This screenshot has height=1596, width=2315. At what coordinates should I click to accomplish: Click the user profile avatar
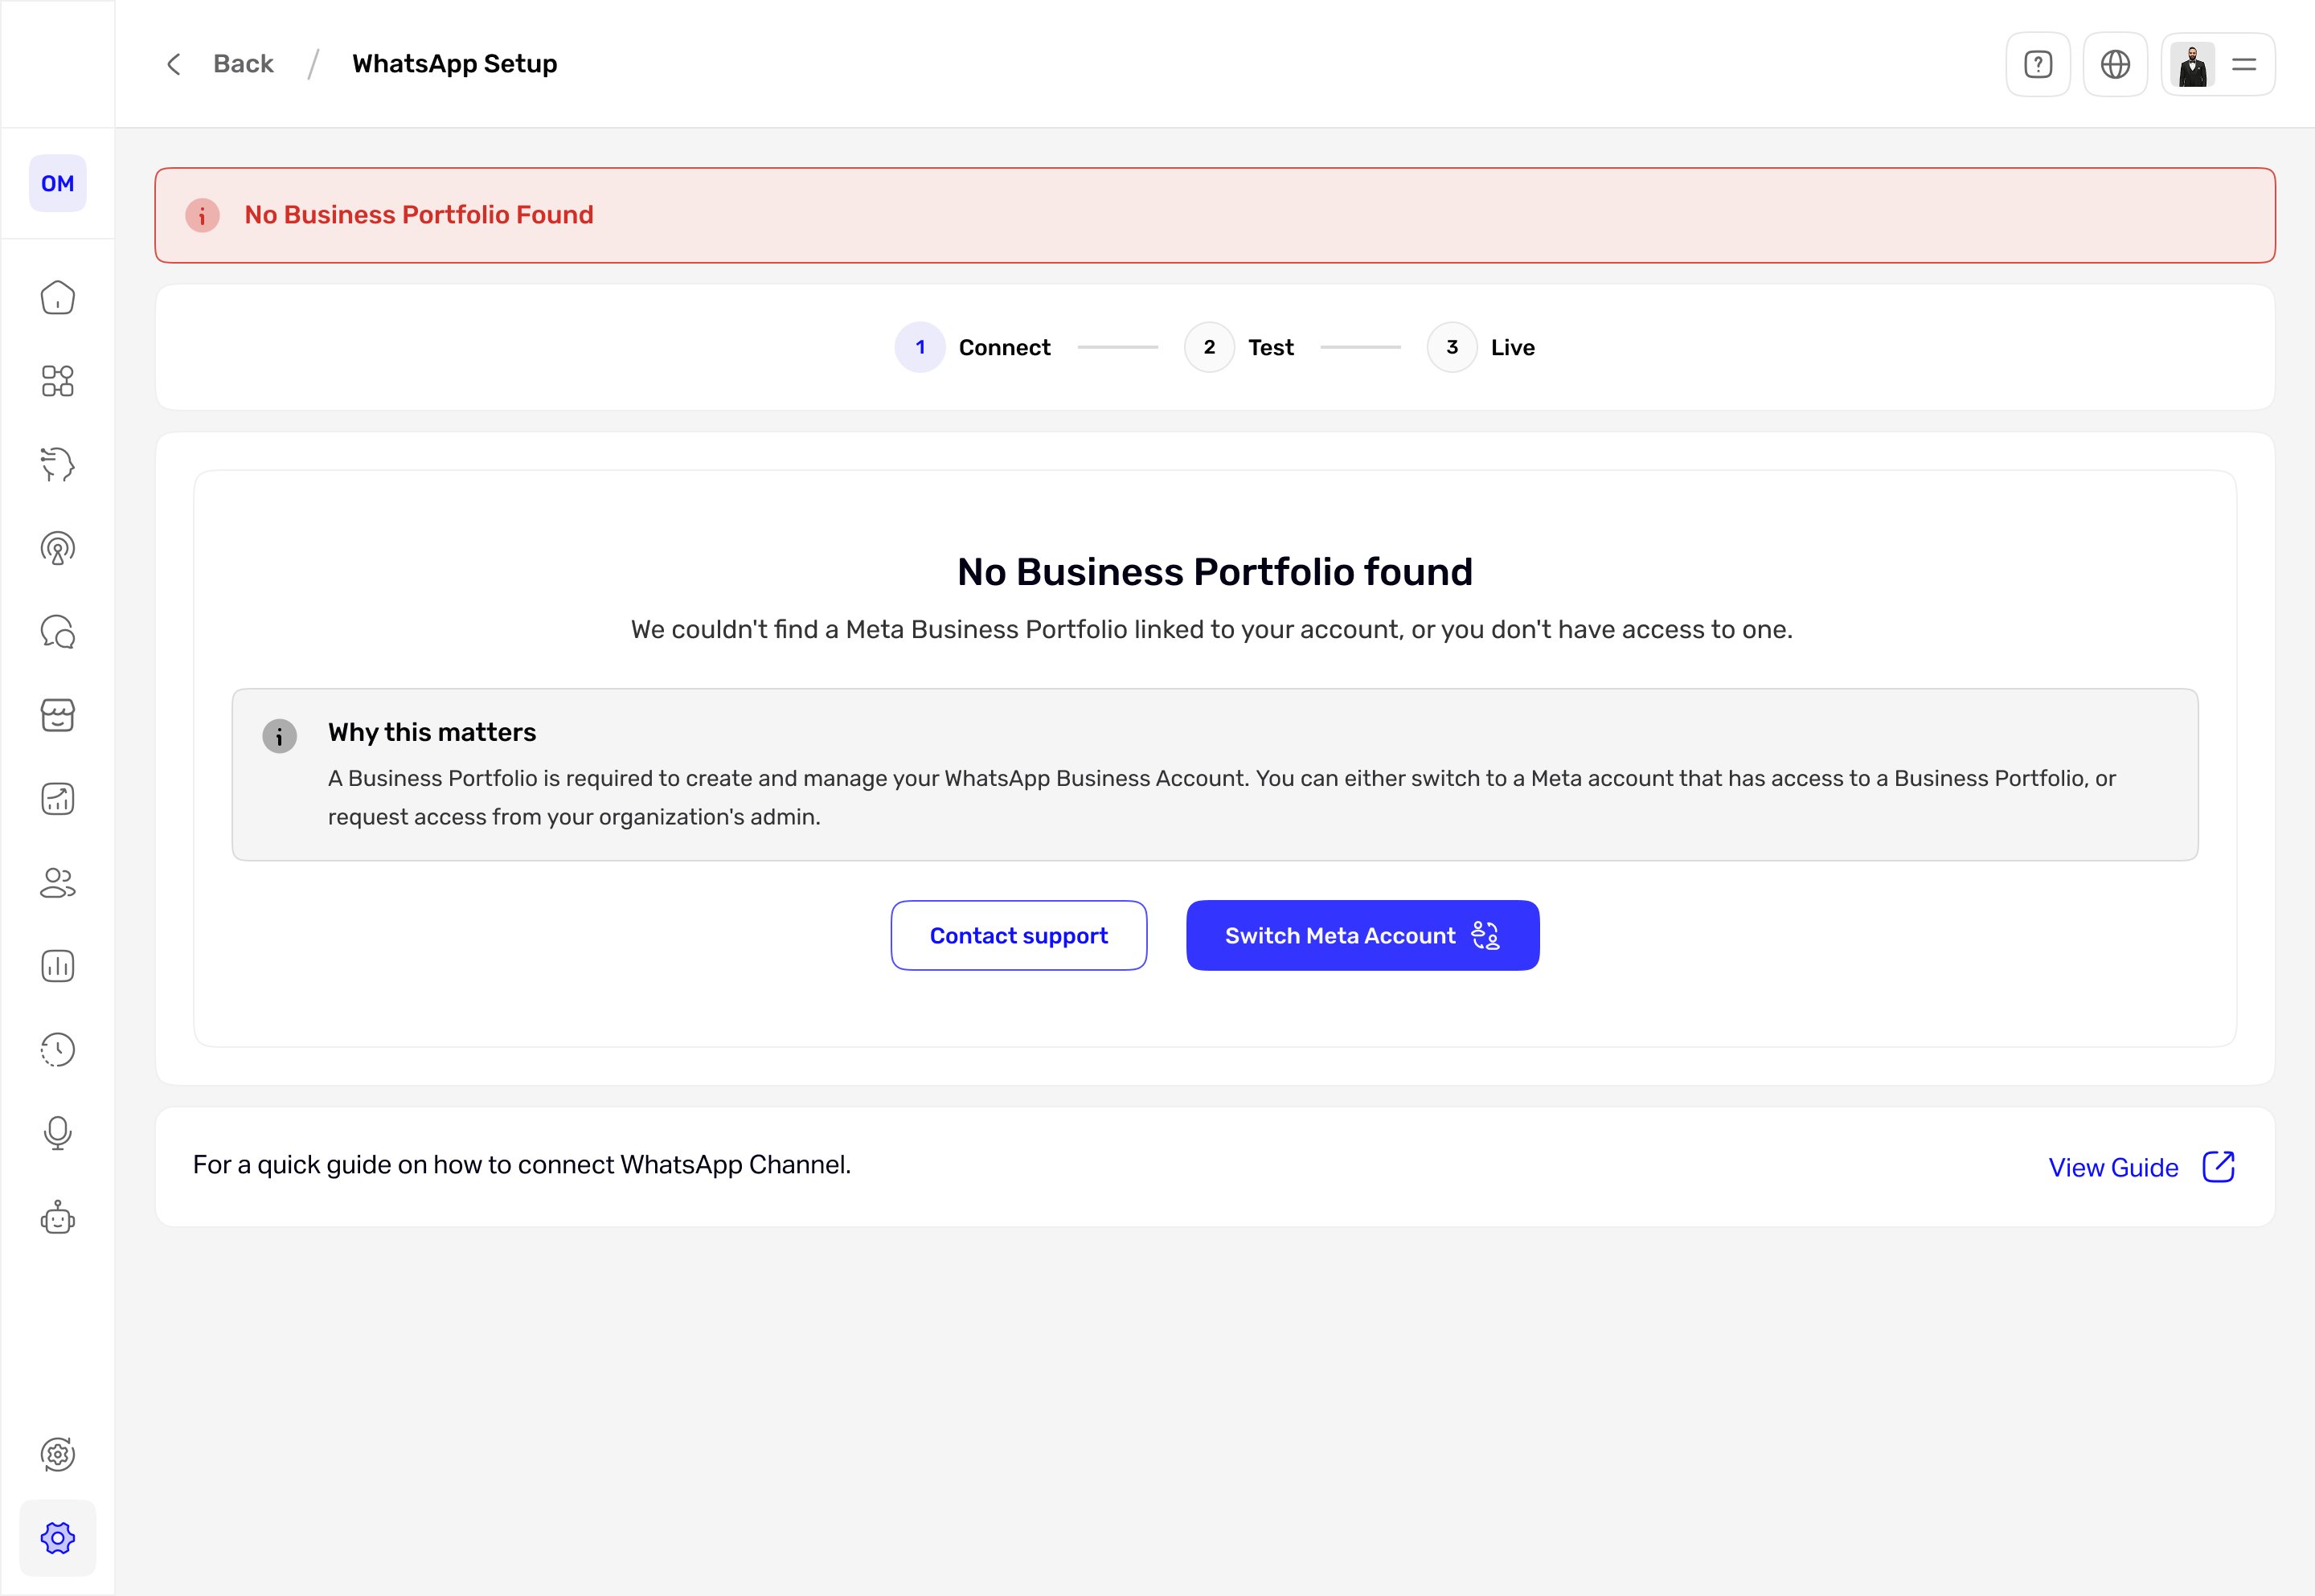click(2193, 65)
